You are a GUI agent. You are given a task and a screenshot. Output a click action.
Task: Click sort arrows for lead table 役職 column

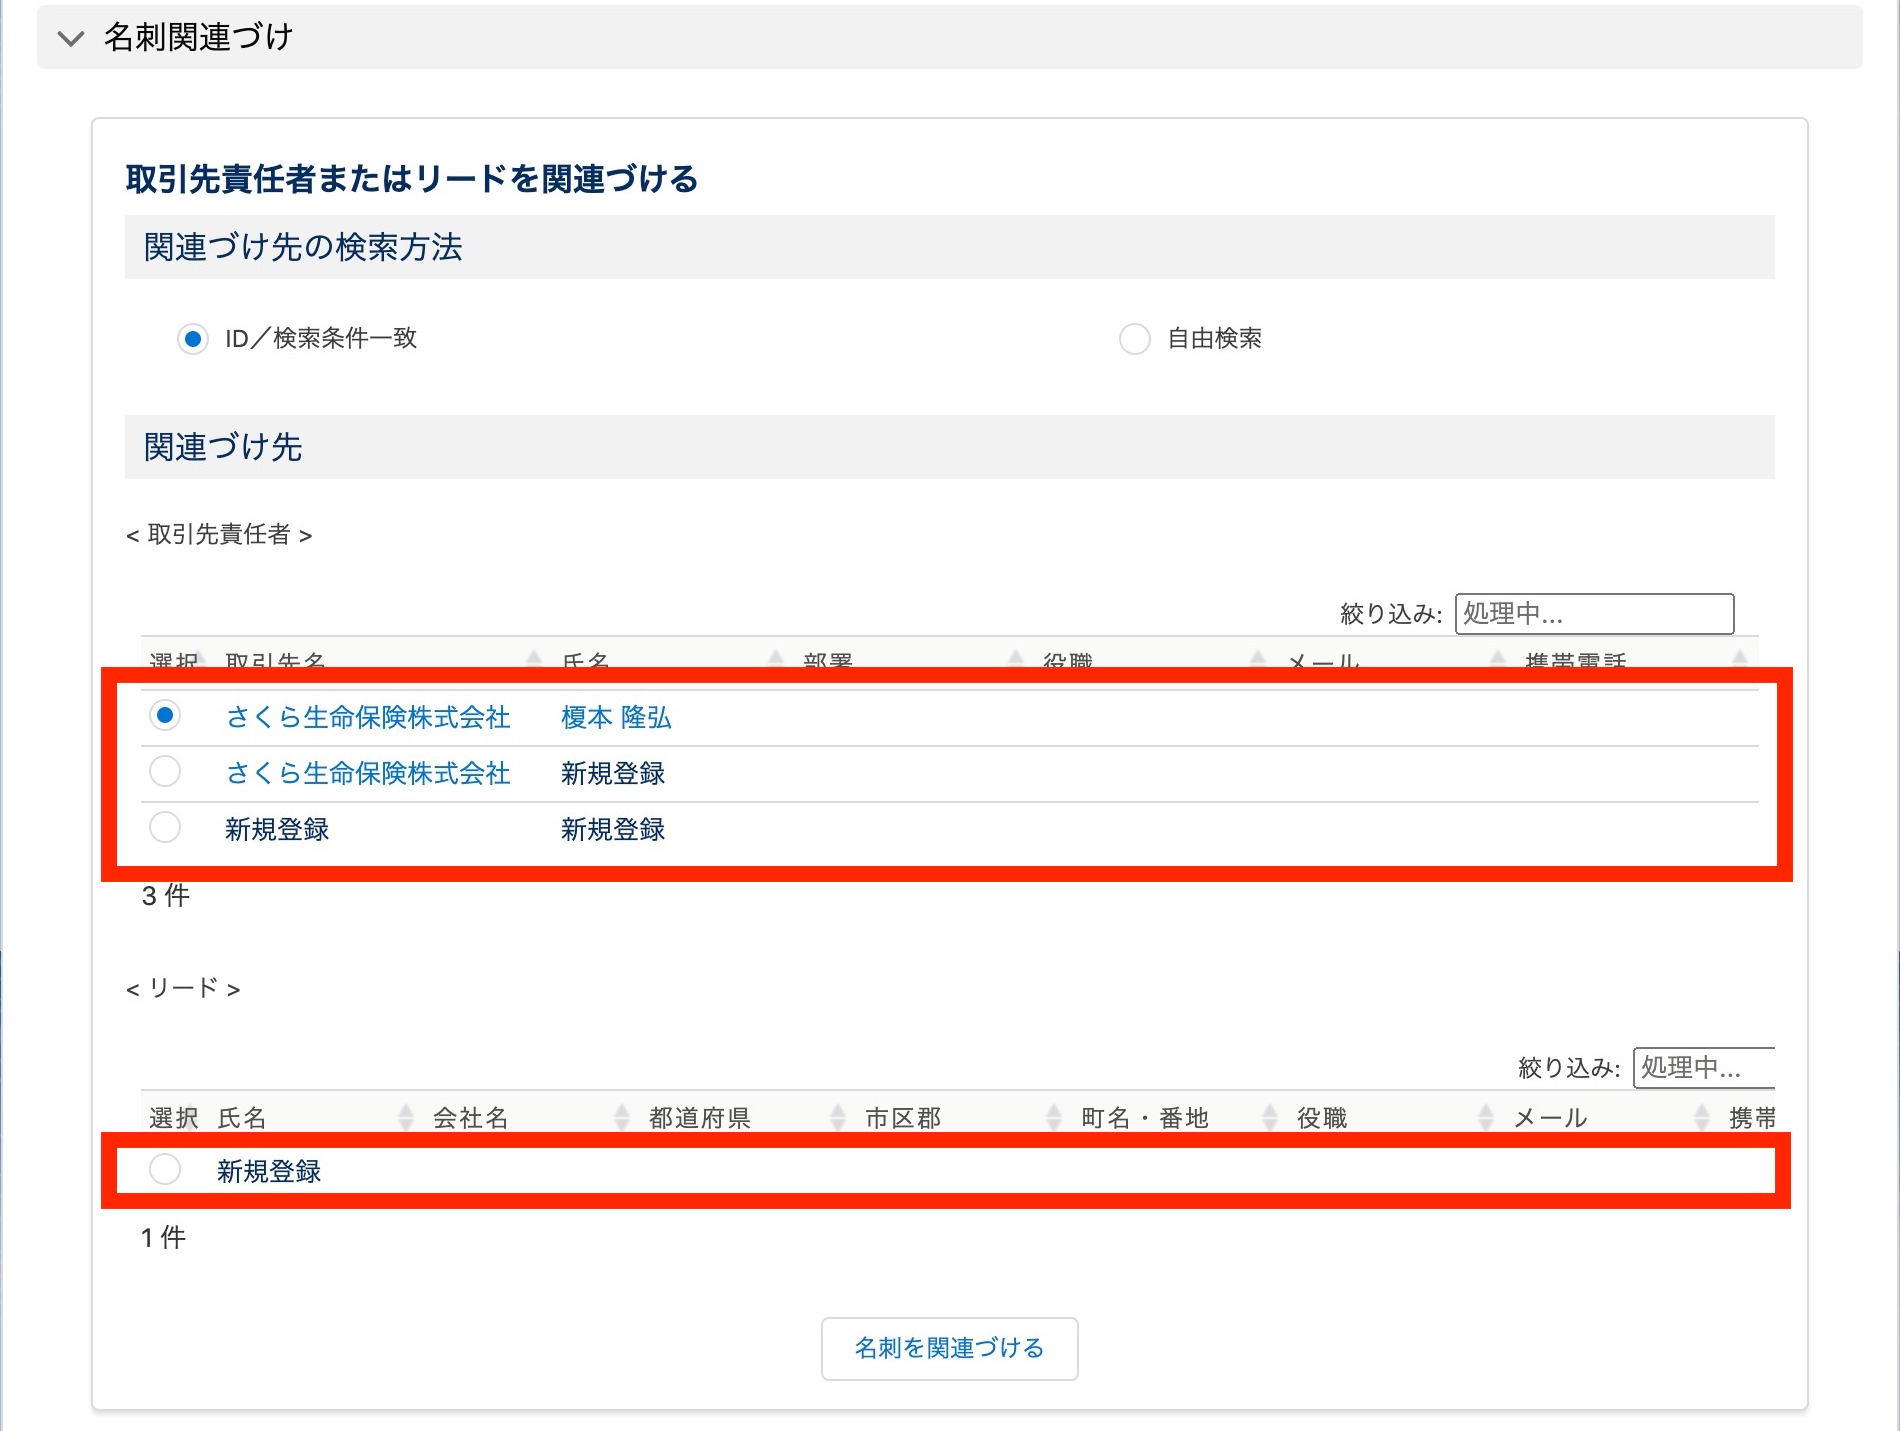[x=1486, y=1117]
